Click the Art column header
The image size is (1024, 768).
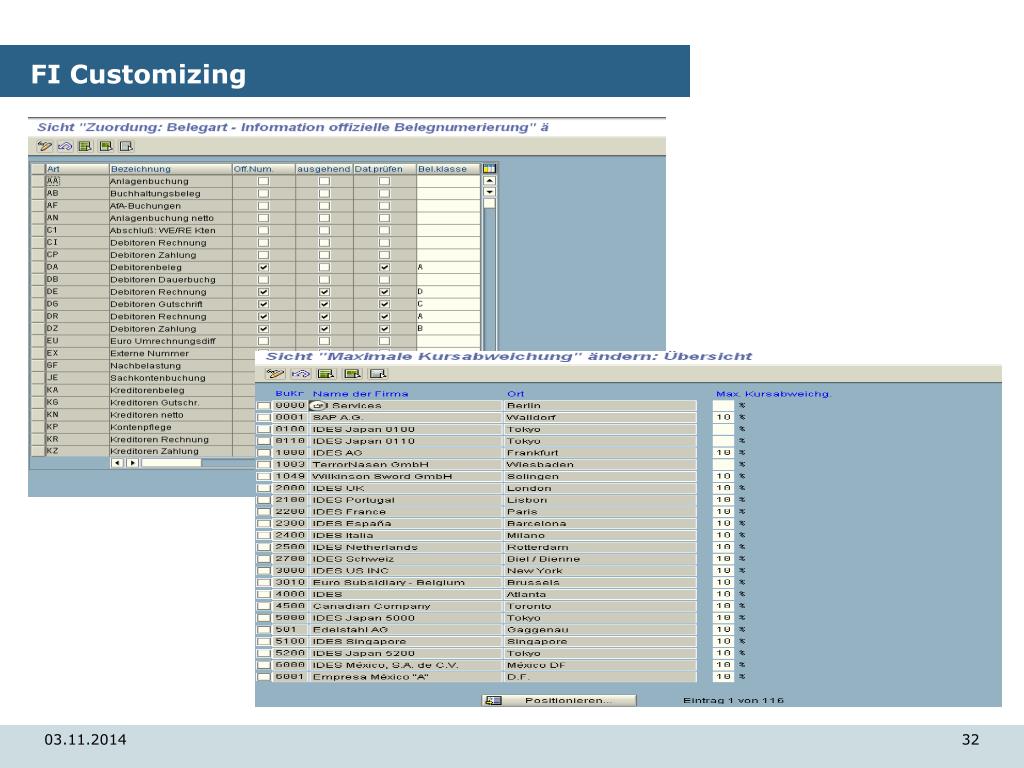click(76, 169)
